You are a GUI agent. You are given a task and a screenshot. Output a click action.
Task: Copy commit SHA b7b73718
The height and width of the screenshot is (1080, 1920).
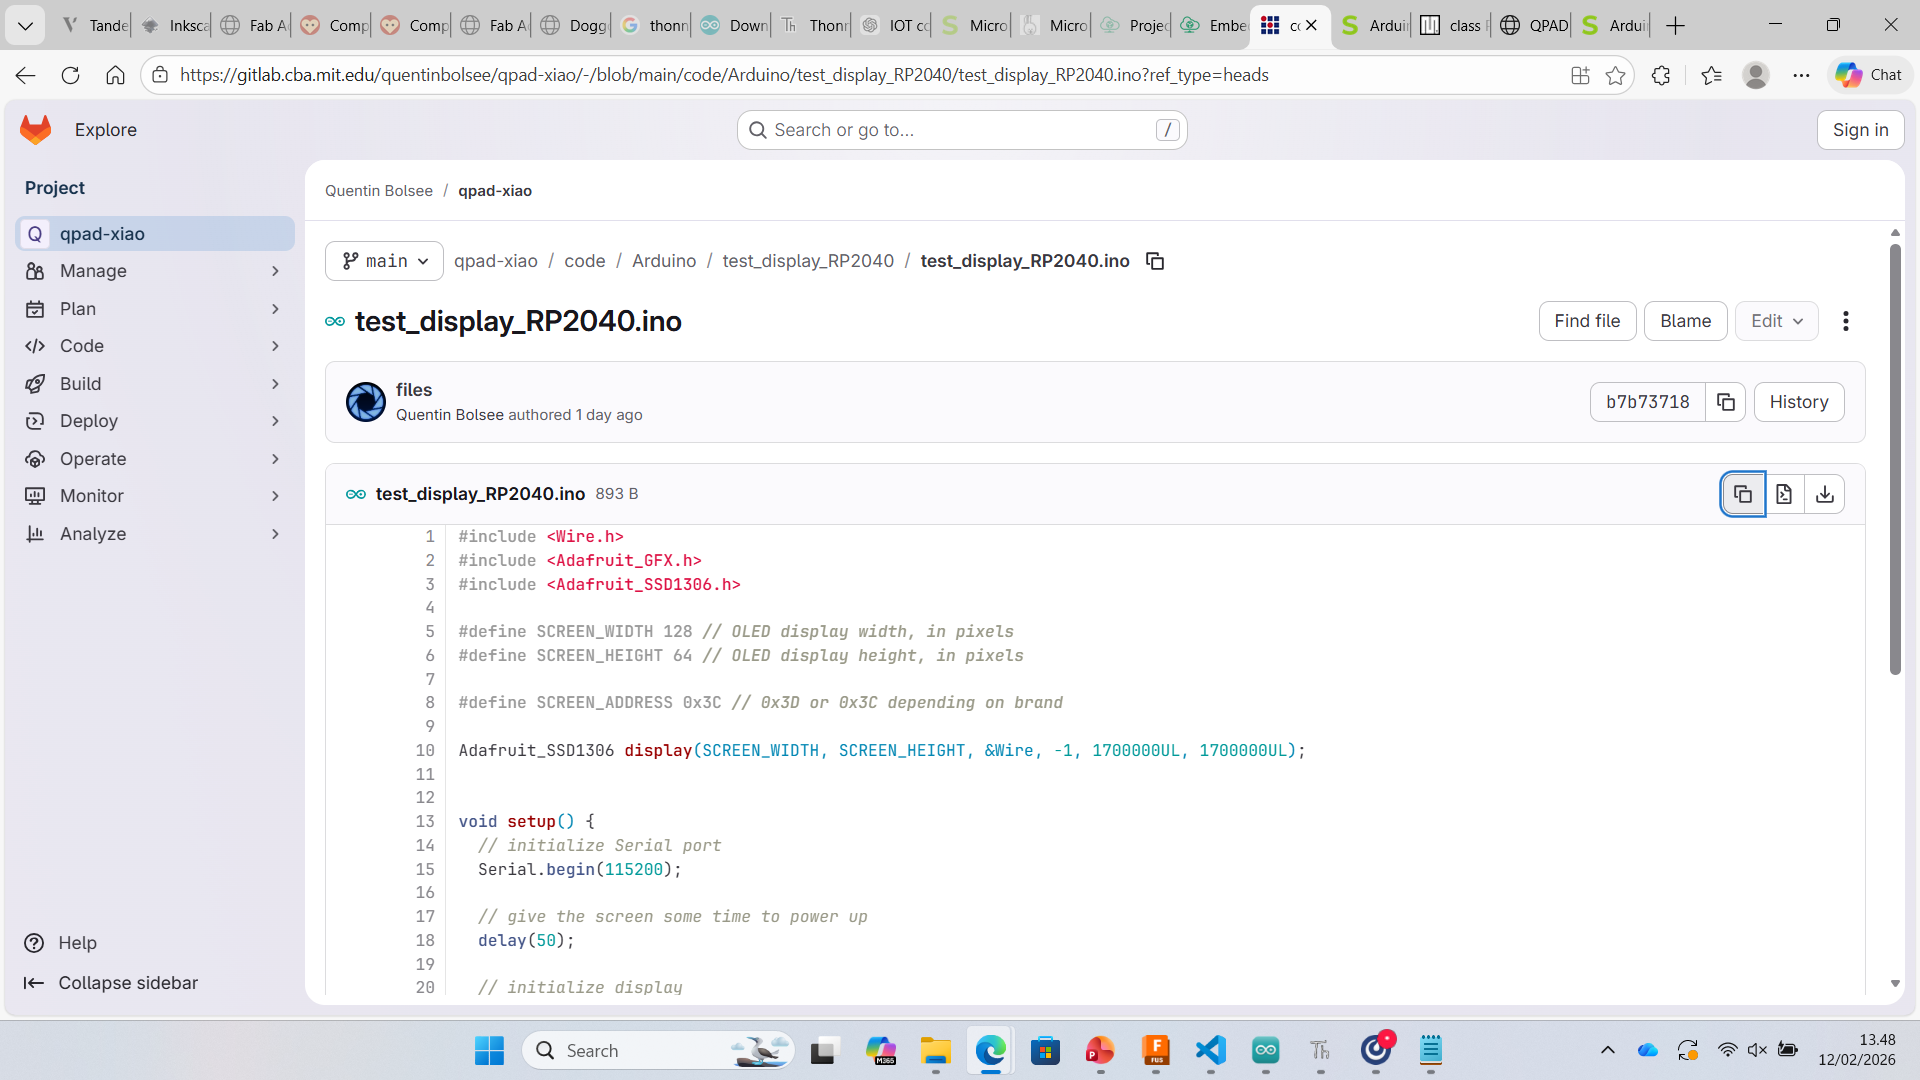(x=1725, y=402)
